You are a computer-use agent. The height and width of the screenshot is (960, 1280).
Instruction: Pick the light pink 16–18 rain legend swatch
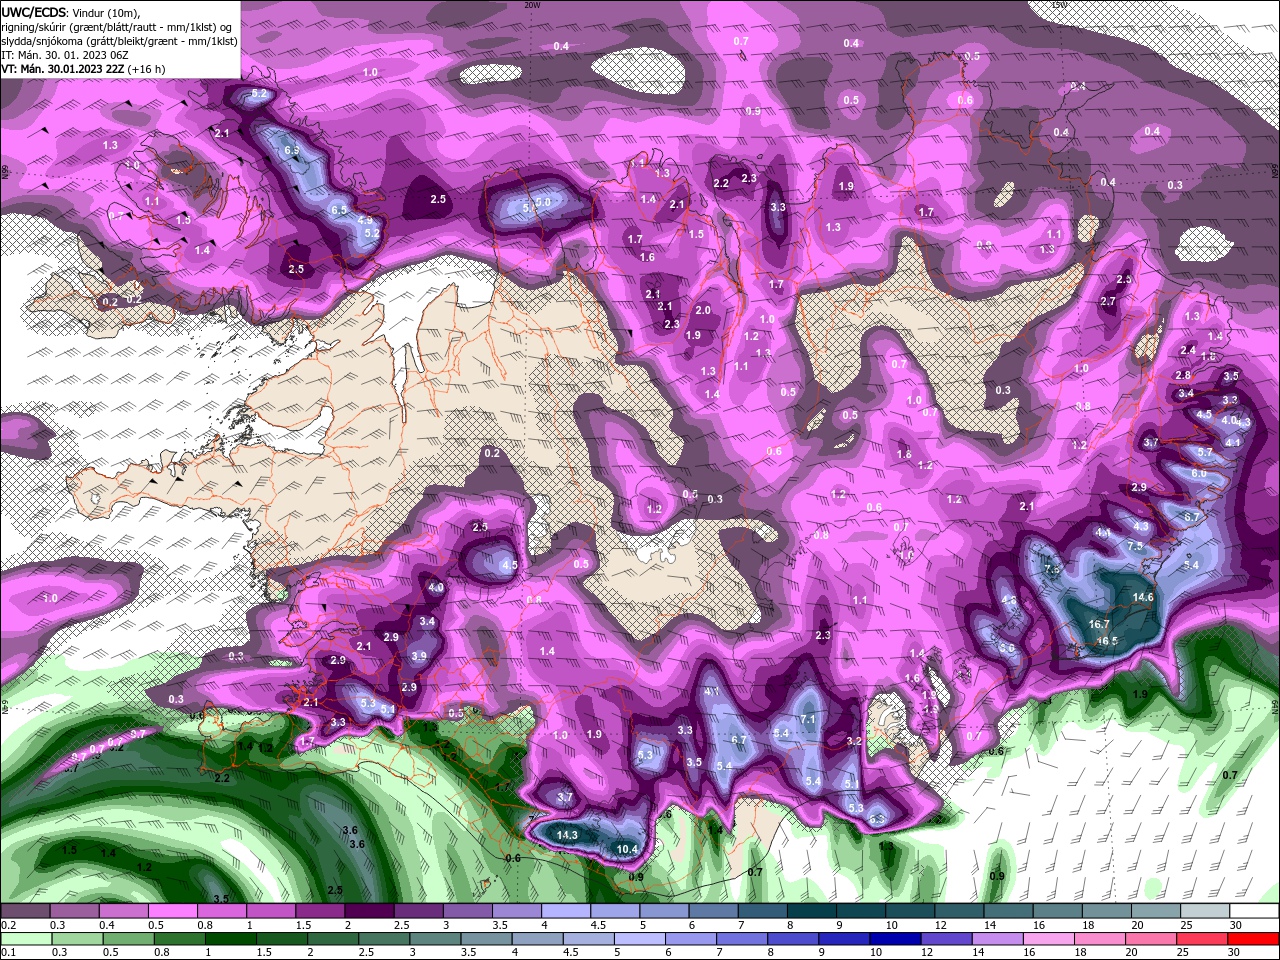tap(1047, 938)
